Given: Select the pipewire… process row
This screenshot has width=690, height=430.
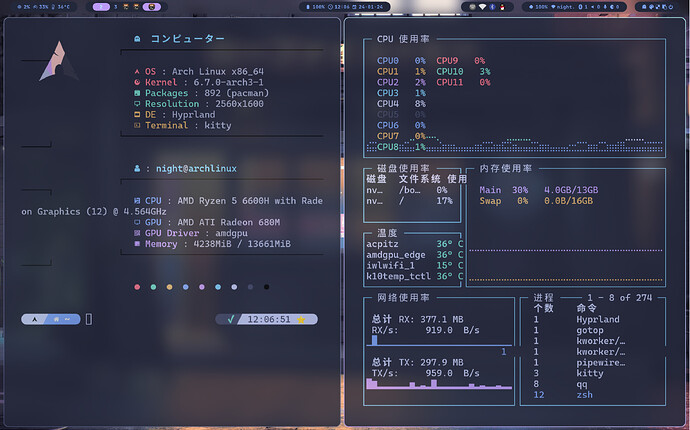Looking at the screenshot, I should pos(580,362).
